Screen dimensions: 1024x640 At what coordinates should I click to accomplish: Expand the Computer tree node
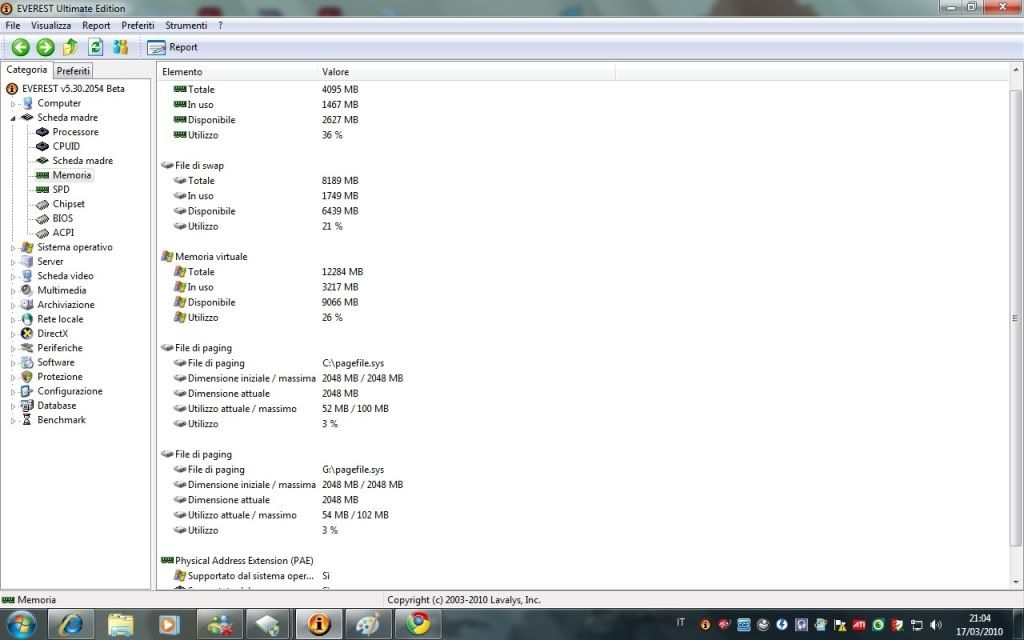[x=14, y=104]
